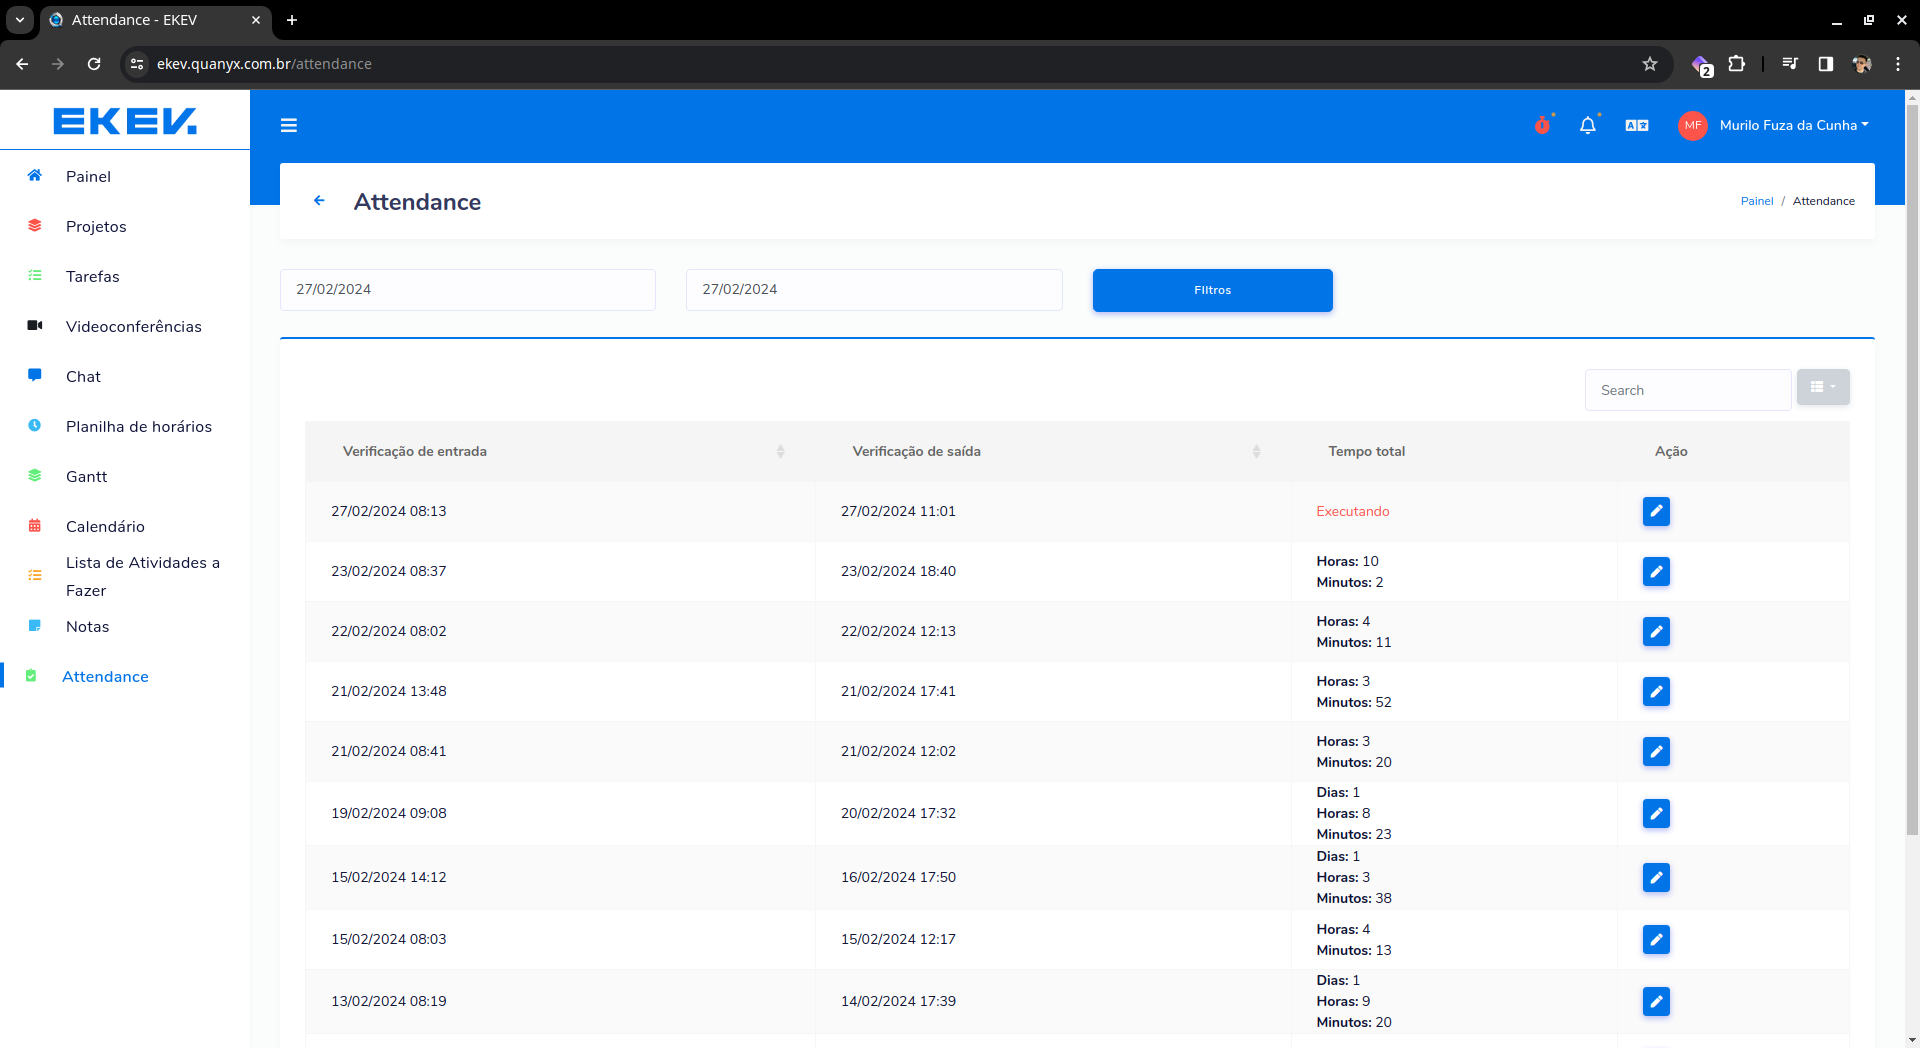This screenshot has height=1048, width=1920.
Task: Click in the table Search field
Action: coord(1687,390)
